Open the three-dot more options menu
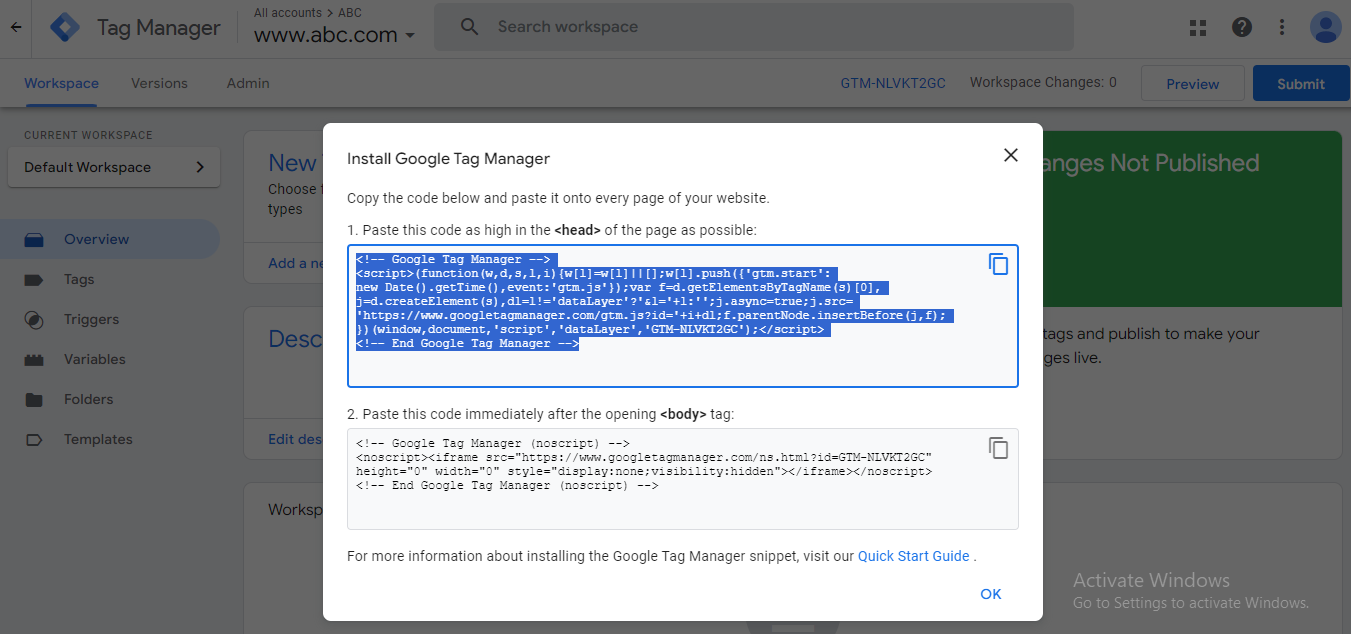1351x634 pixels. pyautogui.click(x=1283, y=27)
